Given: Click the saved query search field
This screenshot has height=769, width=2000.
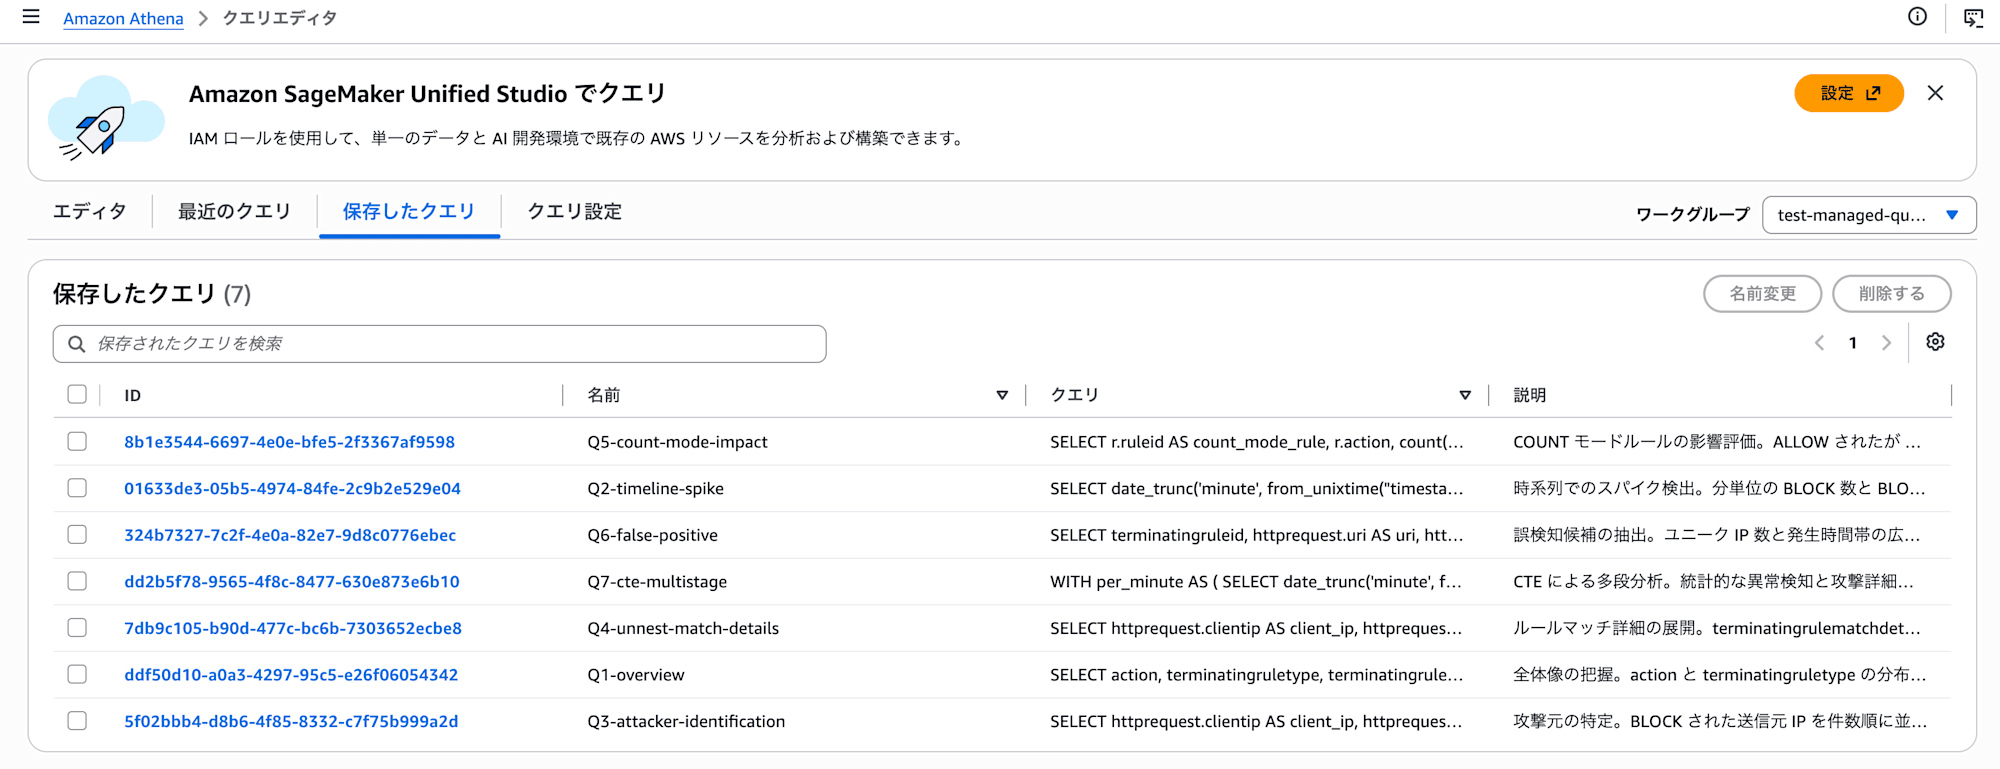Looking at the screenshot, I should (439, 344).
